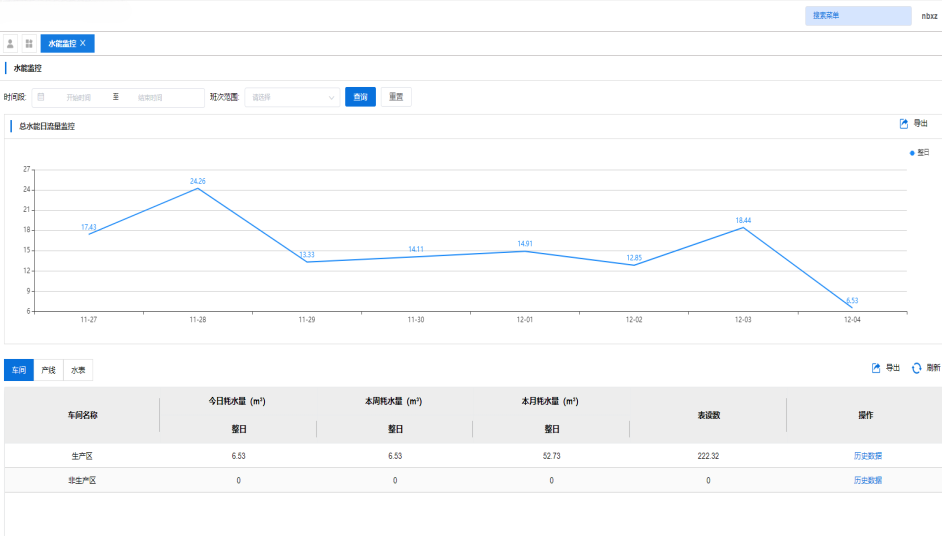Click the 重置 reset button
942x536 pixels.
coord(396,97)
